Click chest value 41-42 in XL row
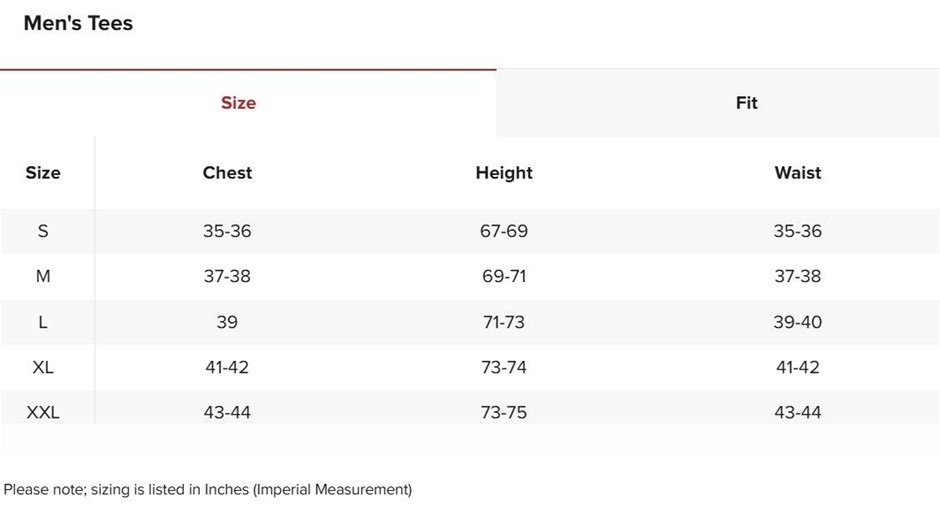Image resolution: width=940 pixels, height=505 pixels. (x=227, y=367)
